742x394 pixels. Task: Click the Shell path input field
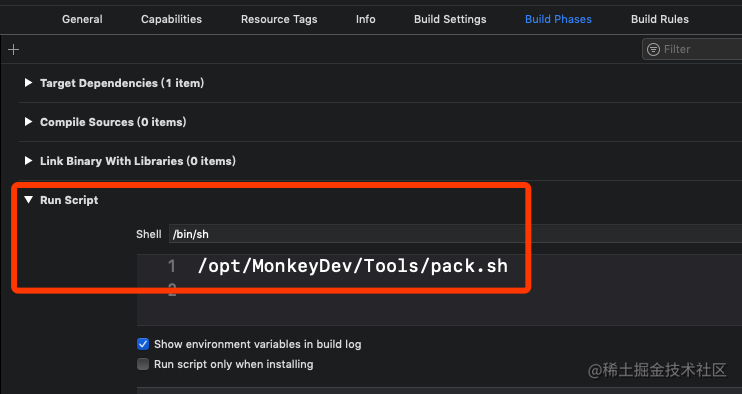click(455, 234)
